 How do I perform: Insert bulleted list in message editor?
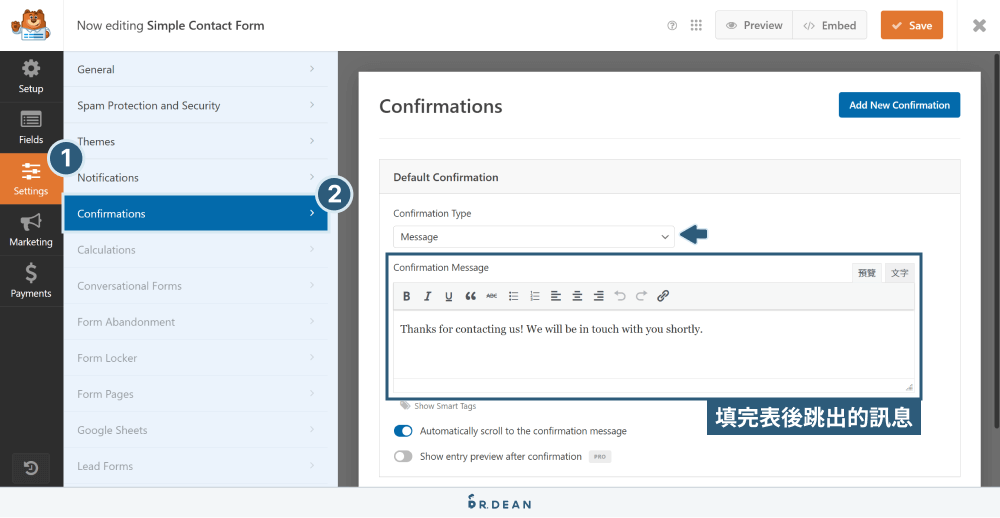513,296
